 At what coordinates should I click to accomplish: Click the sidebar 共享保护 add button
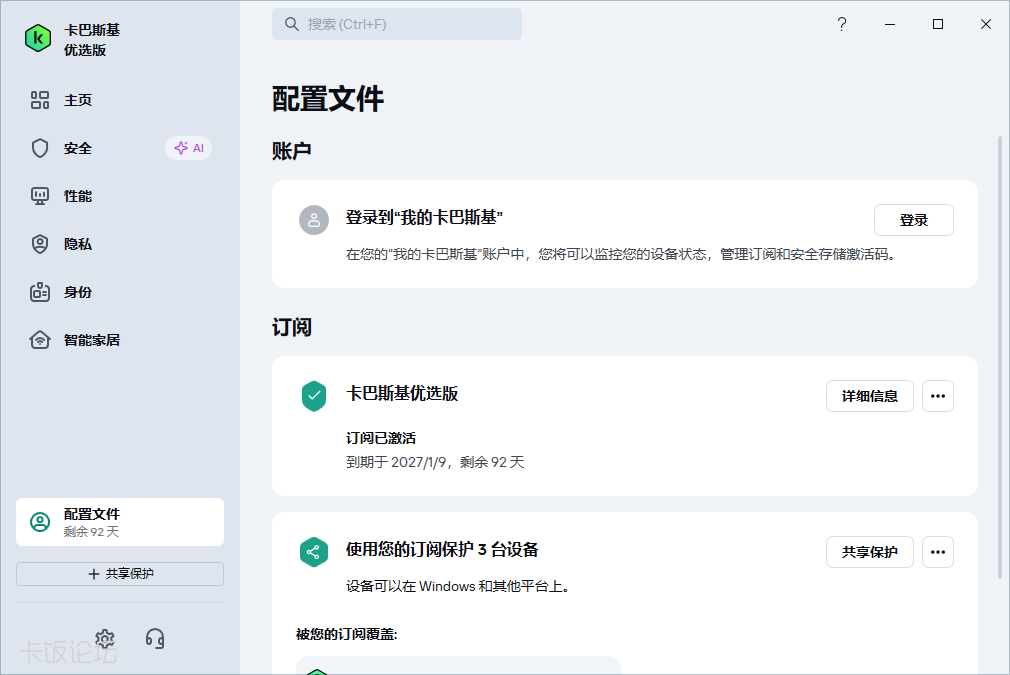[120, 574]
